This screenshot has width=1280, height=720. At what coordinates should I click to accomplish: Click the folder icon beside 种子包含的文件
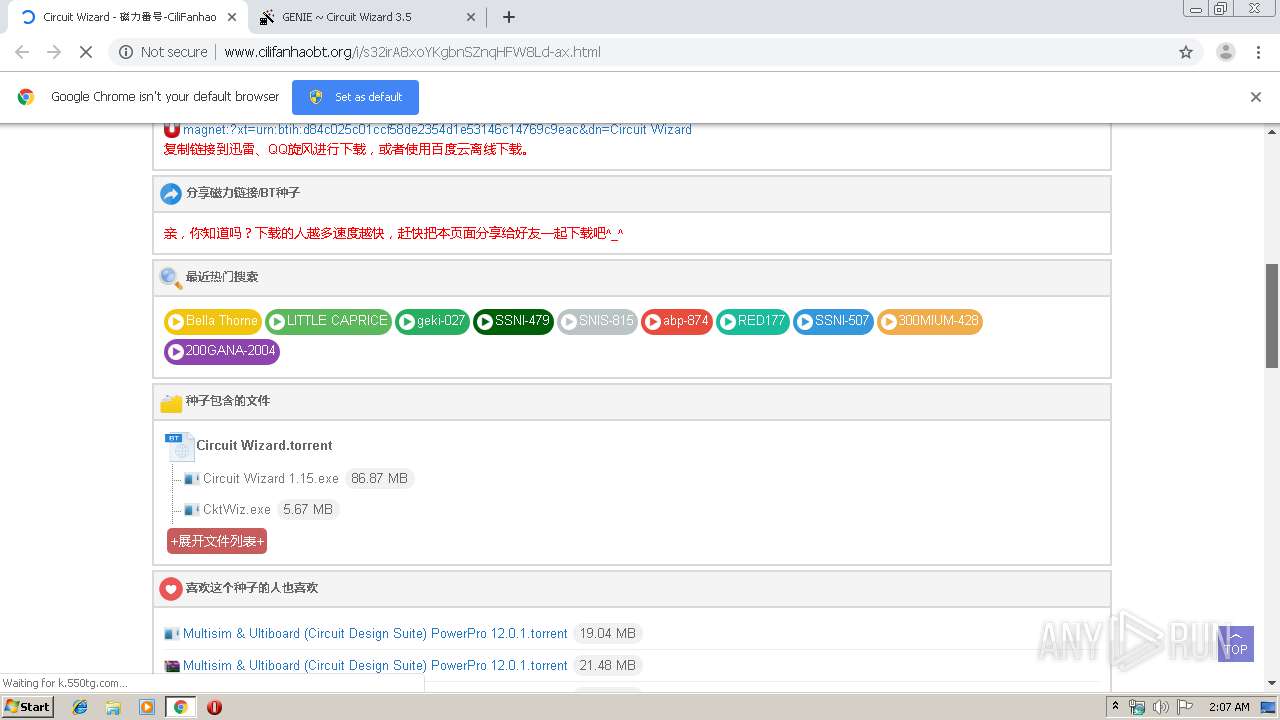pos(171,403)
